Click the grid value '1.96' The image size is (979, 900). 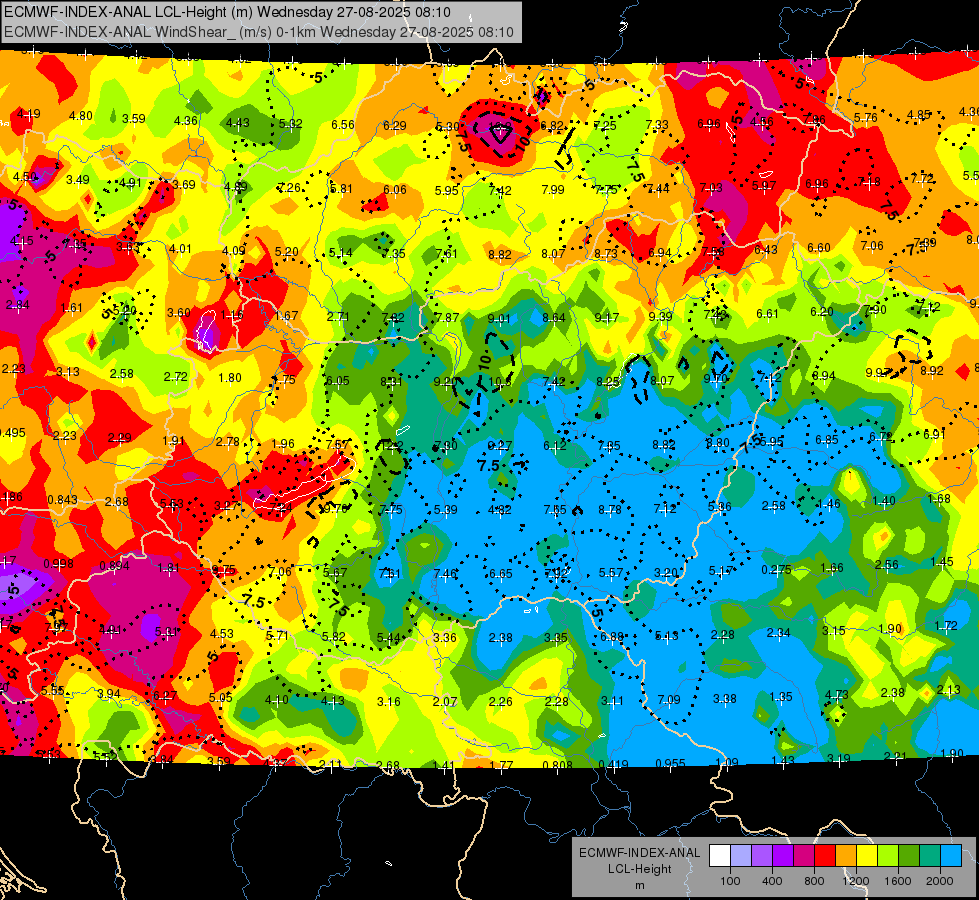(x=283, y=444)
